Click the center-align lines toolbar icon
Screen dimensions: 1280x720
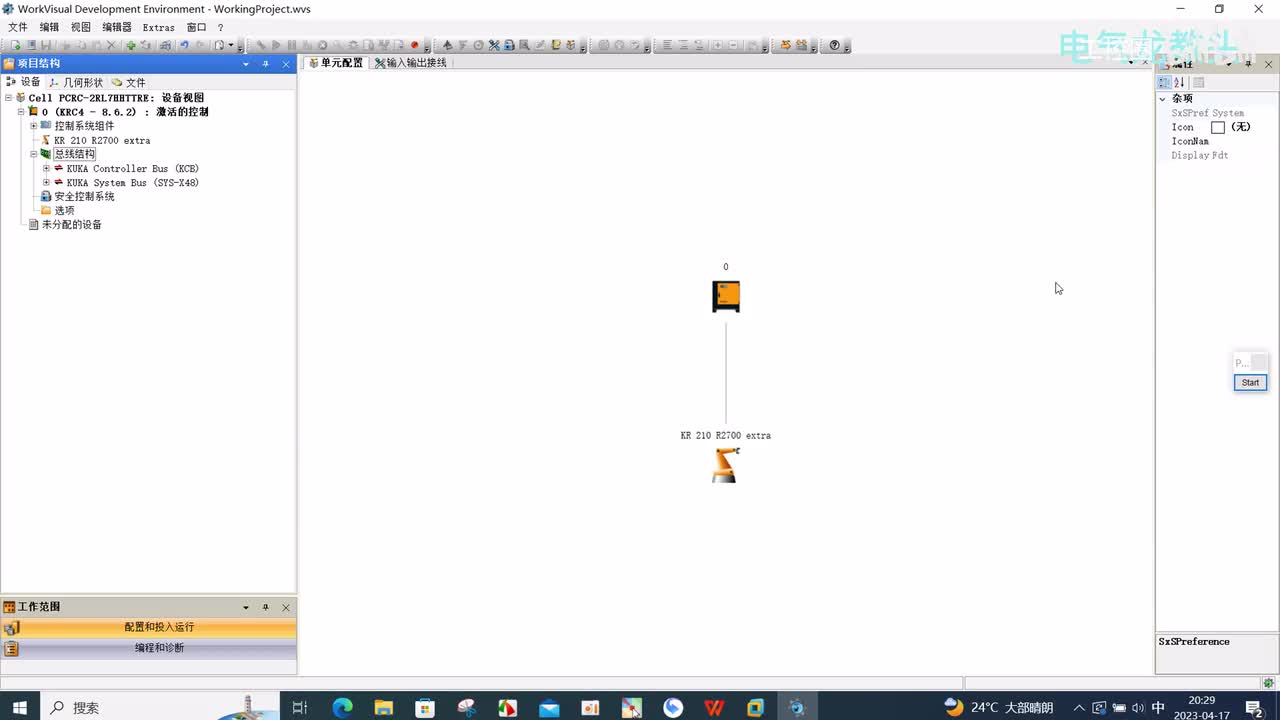tap(683, 45)
